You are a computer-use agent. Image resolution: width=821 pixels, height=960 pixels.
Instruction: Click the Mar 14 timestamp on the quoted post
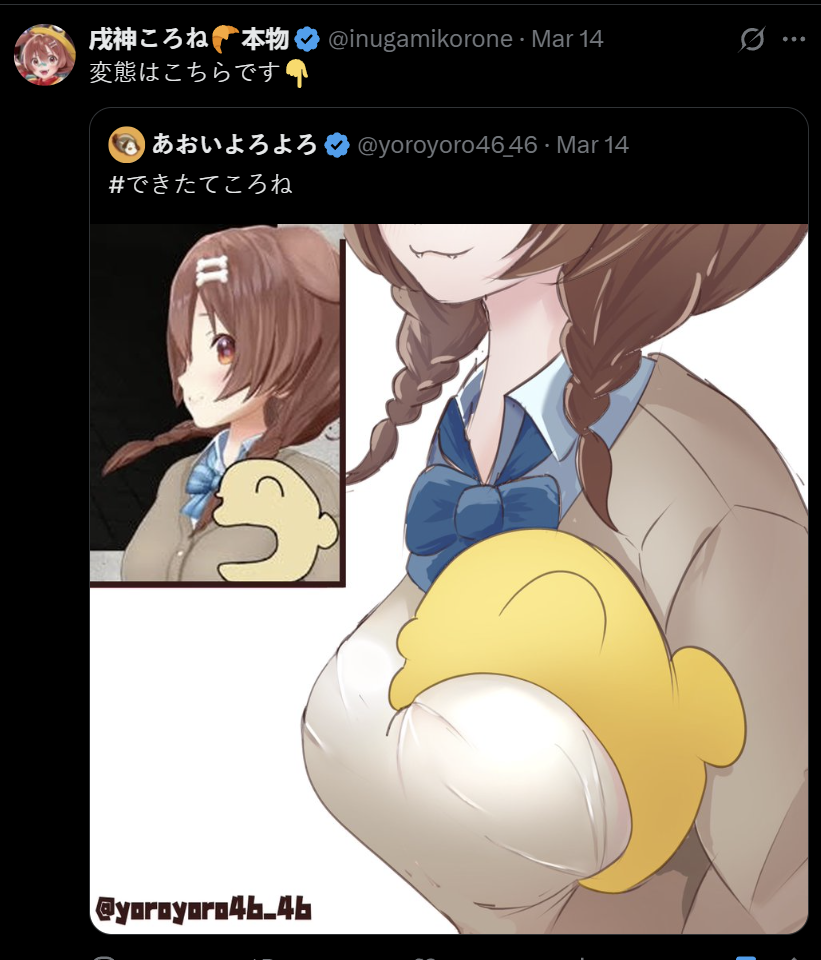point(592,145)
